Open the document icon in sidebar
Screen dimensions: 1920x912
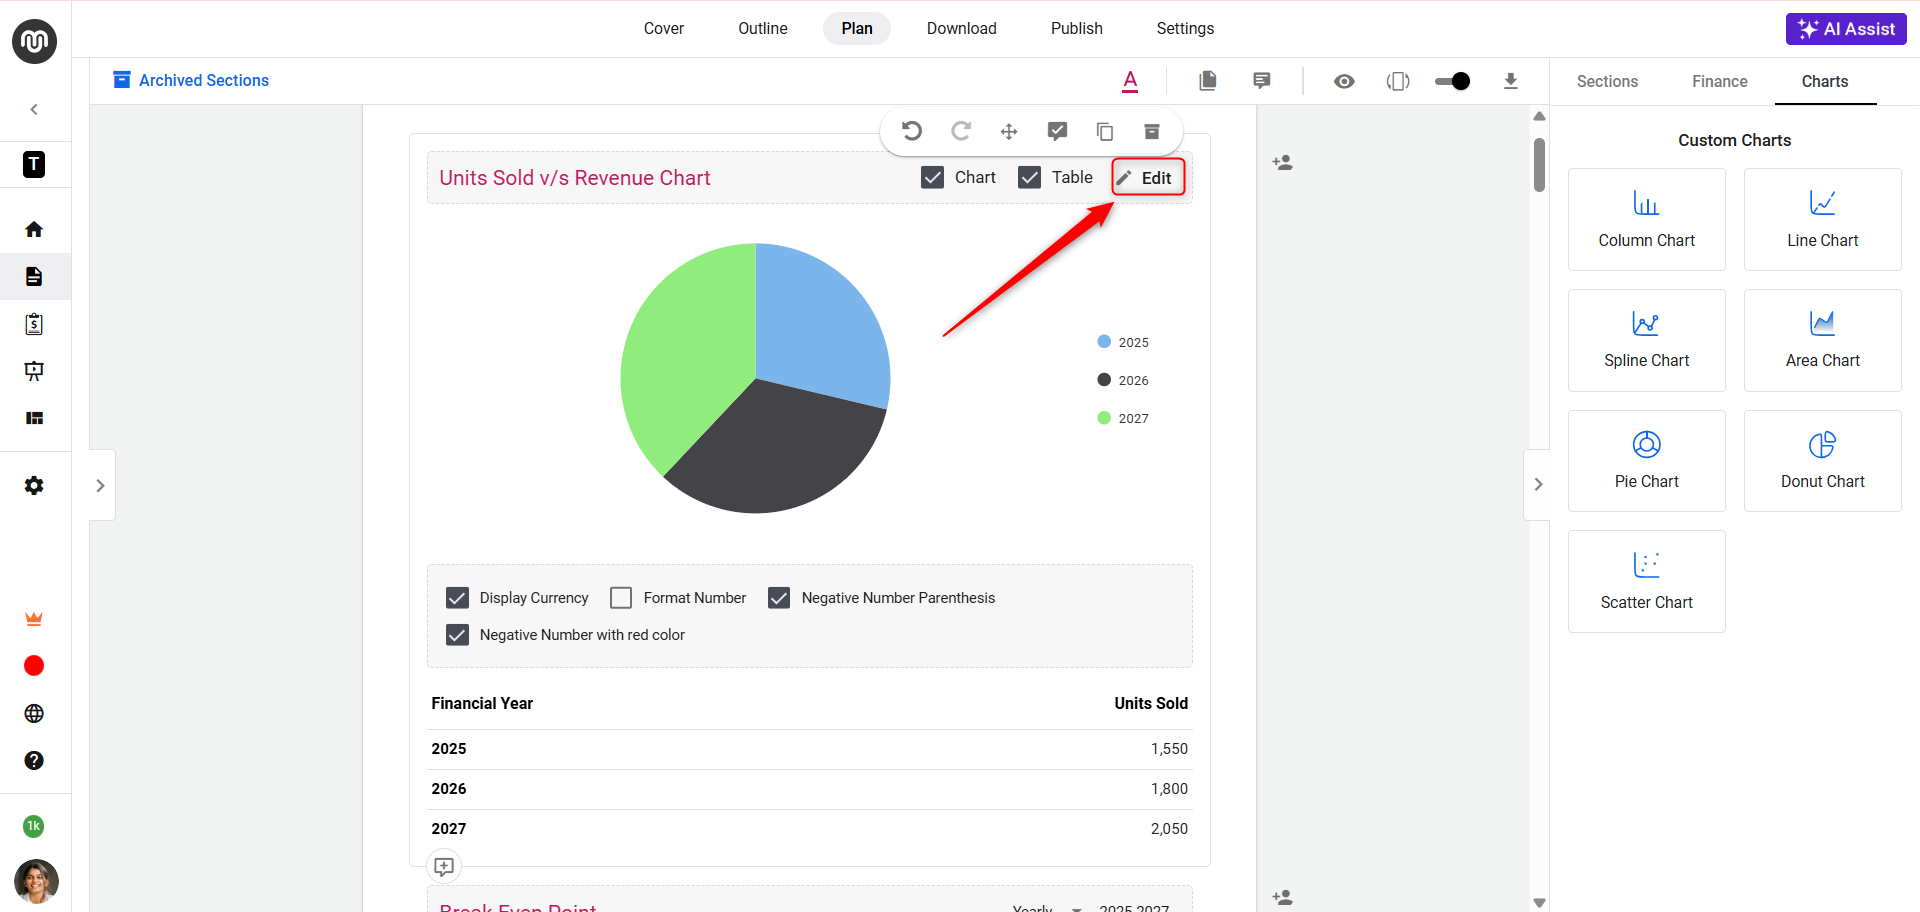pyautogui.click(x=34, y=276)
